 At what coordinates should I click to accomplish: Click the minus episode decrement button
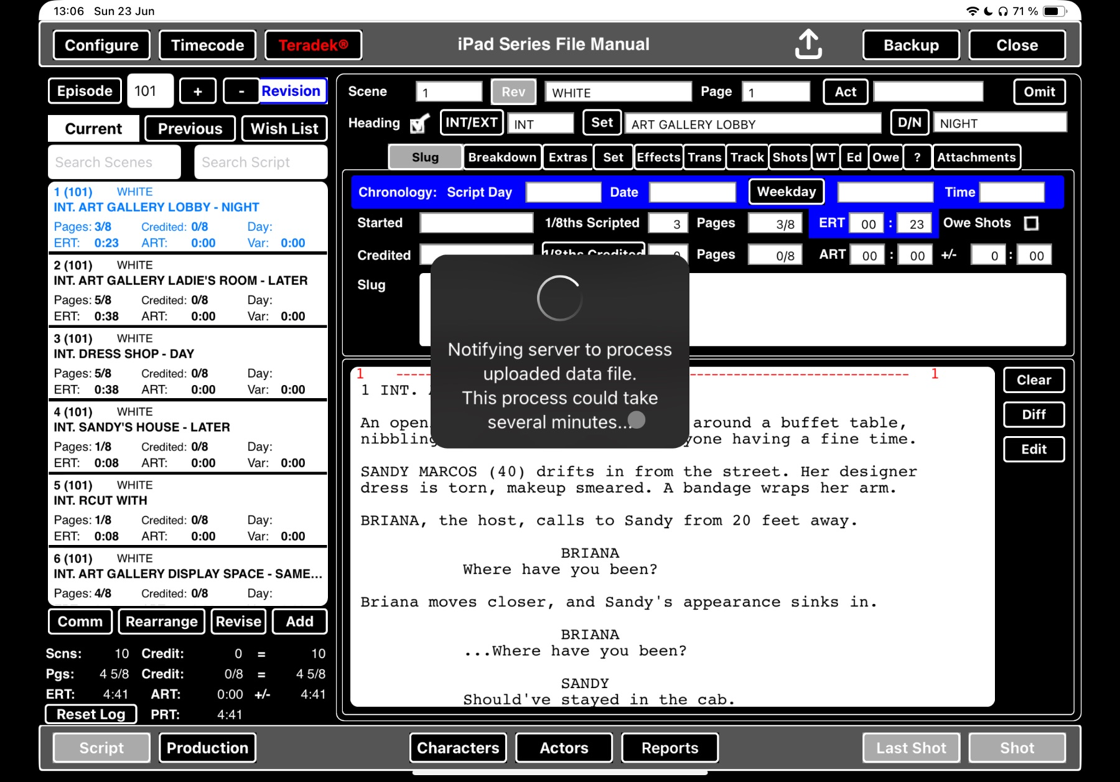tap(241, 91)
